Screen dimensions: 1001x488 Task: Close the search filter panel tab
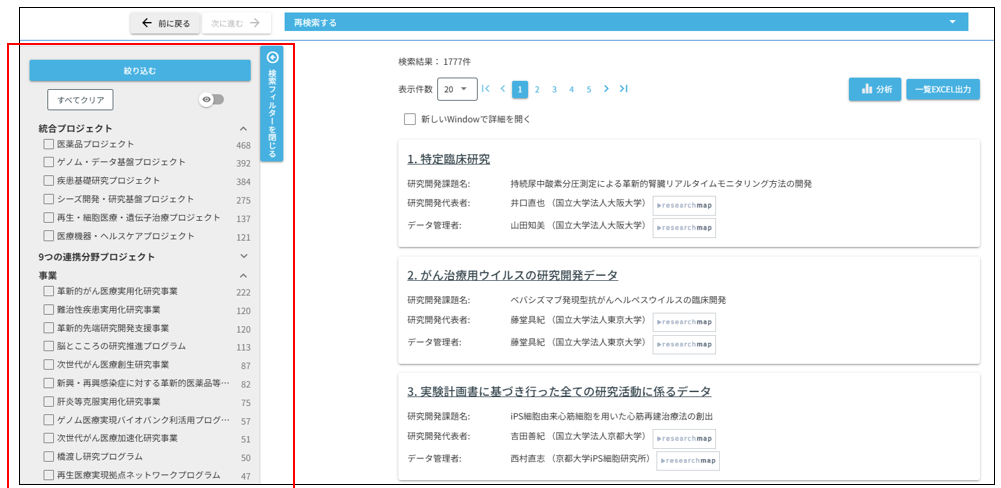pos(272,104)
